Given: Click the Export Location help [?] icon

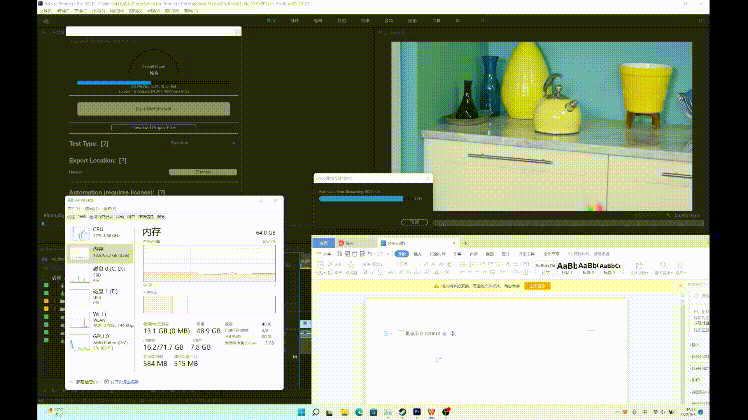Looking at the screenshot, I should point(123,160).
